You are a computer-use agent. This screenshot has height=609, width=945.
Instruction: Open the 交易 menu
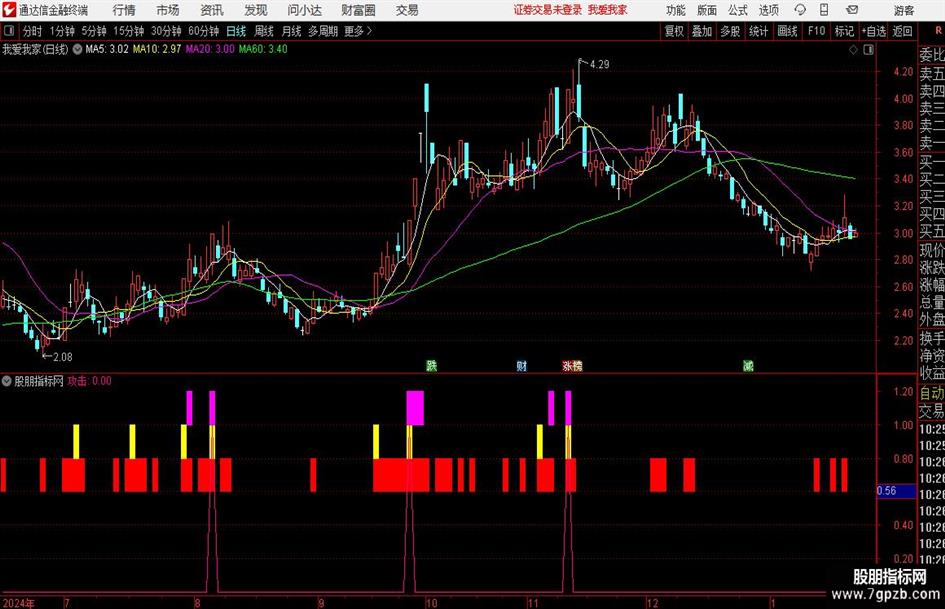point(407,10)
